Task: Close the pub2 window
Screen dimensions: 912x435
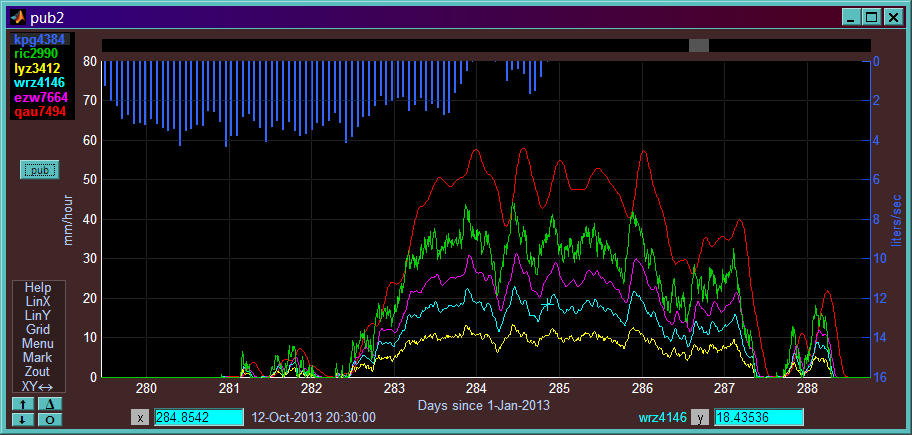Action: coord(892,18)
